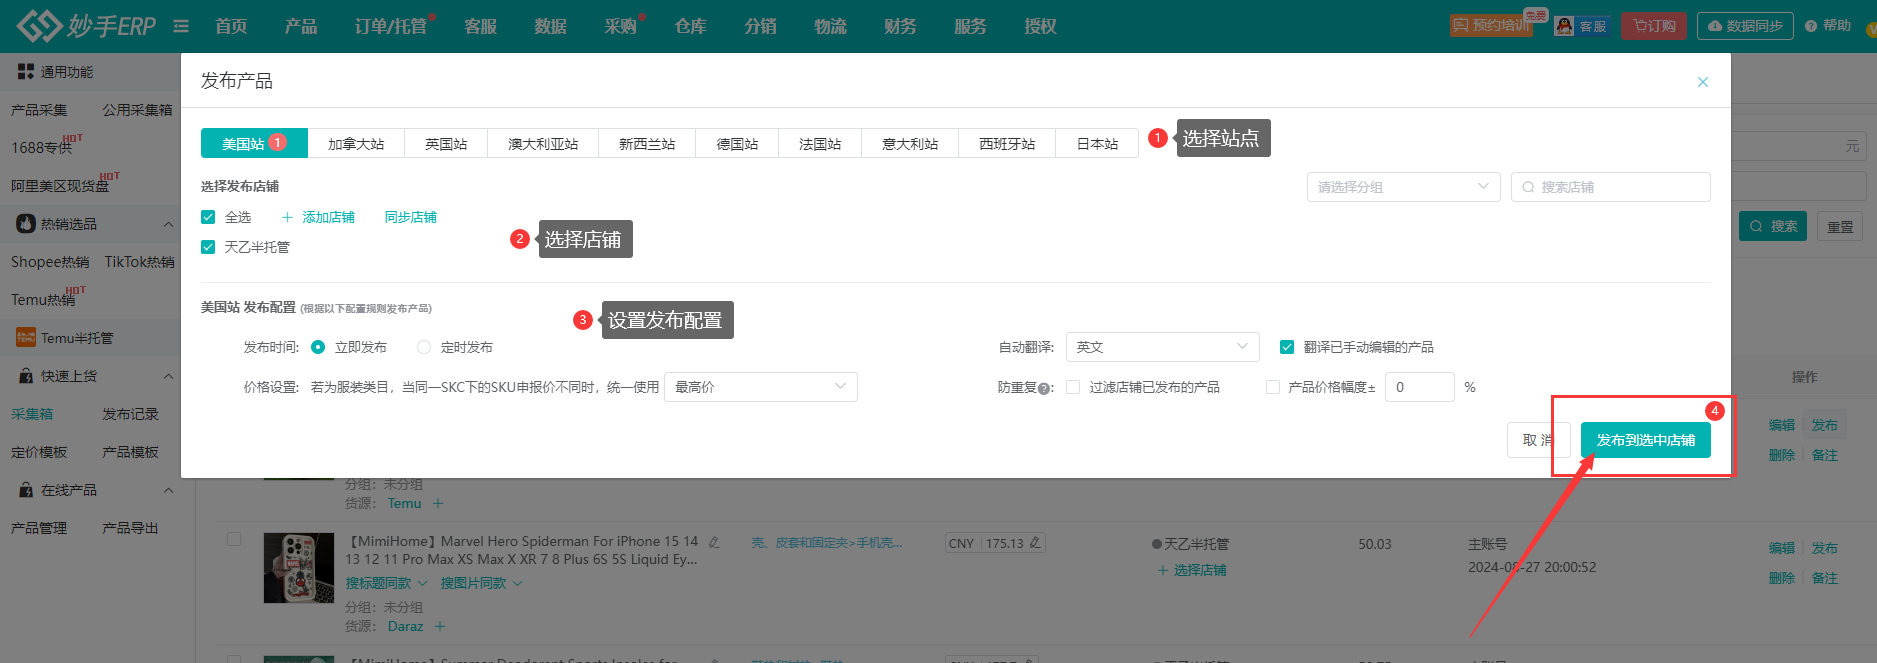
Task: Click 发布到选中店铺 button
Action: click(1645, 440)
